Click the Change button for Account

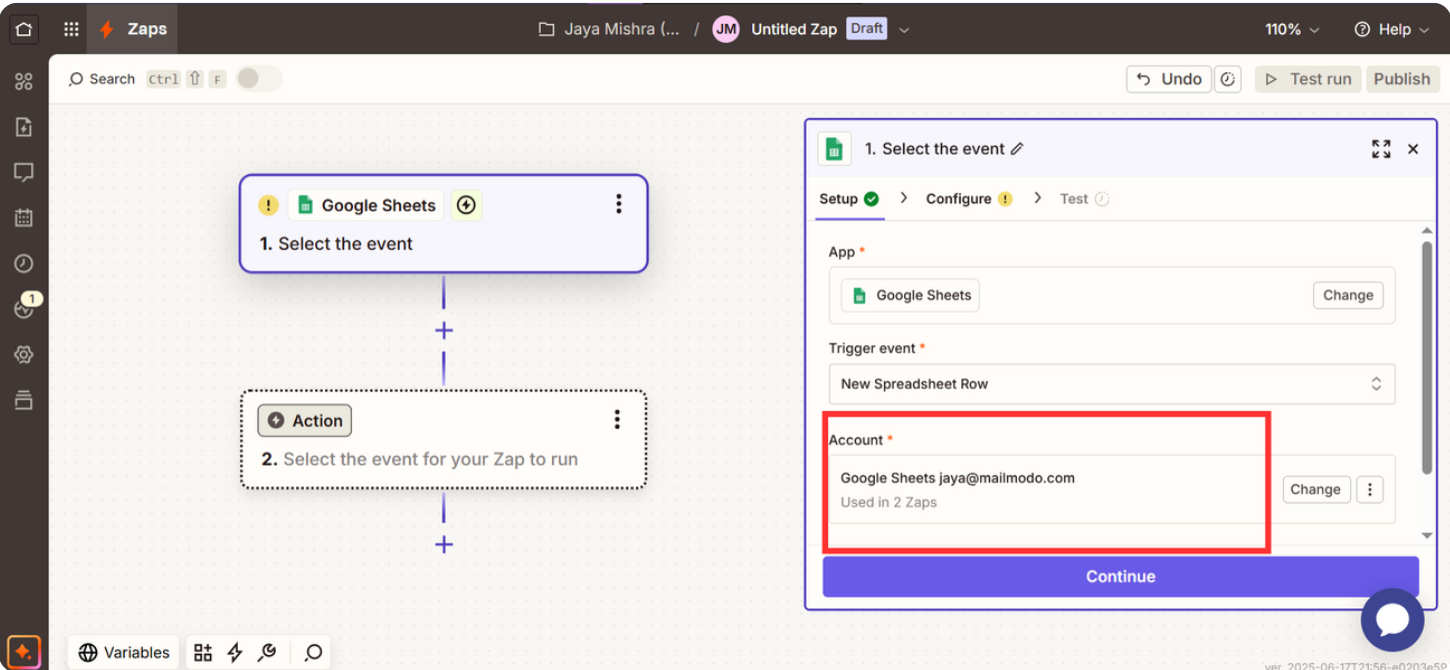pyautogui.click(x=1315, y=489)
